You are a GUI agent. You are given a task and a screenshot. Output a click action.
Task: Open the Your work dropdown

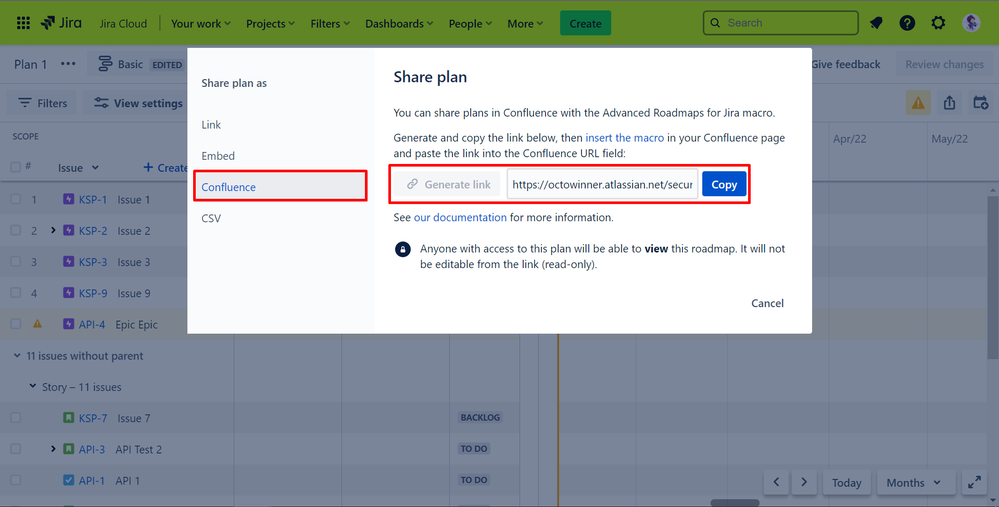tap(201, 24)
